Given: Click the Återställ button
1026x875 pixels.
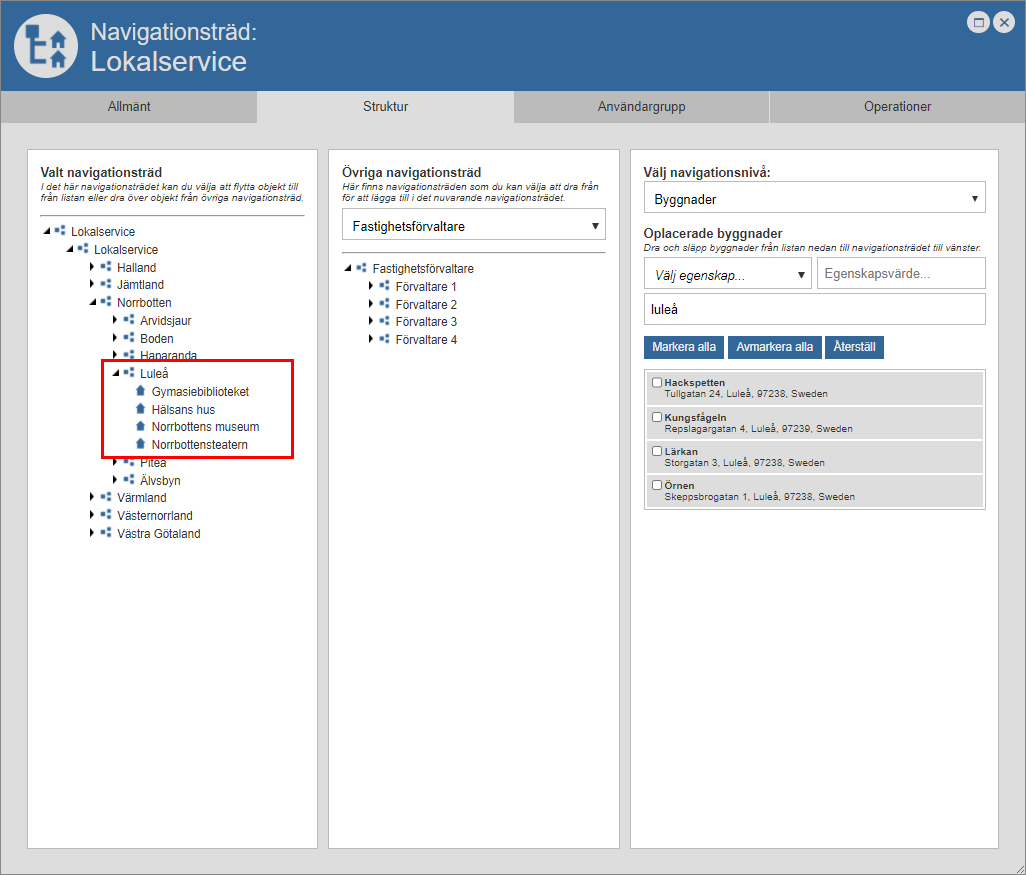Looking at the screenshot, I should 854,347.
